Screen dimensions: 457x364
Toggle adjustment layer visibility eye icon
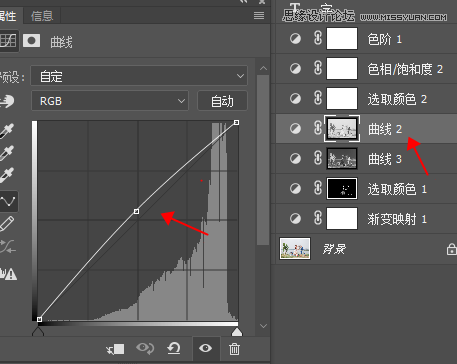pos(205,348)
